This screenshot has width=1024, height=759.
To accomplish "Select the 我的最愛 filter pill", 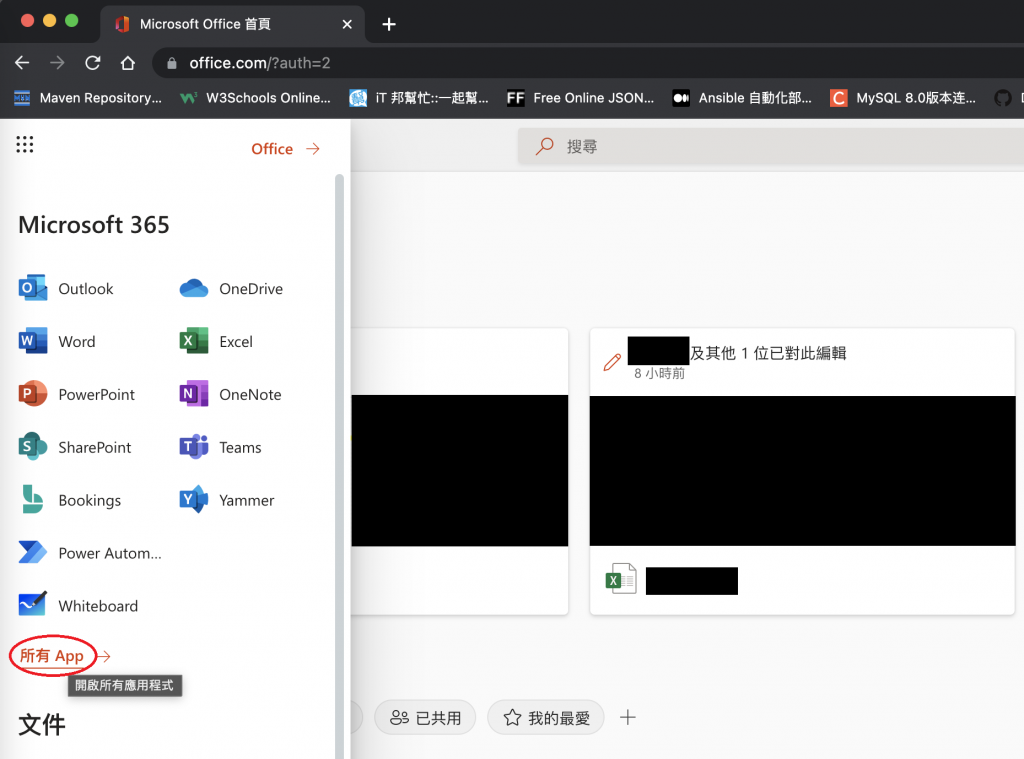I will coord(545,718).
